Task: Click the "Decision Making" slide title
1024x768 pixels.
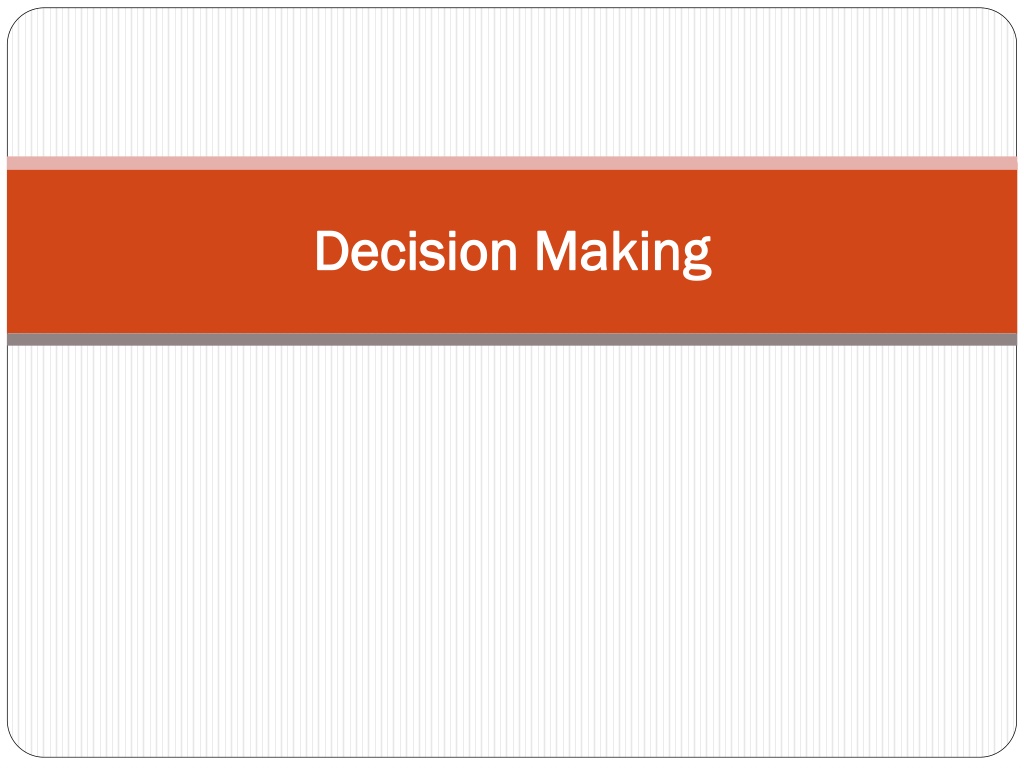Action: coord(513,252)
